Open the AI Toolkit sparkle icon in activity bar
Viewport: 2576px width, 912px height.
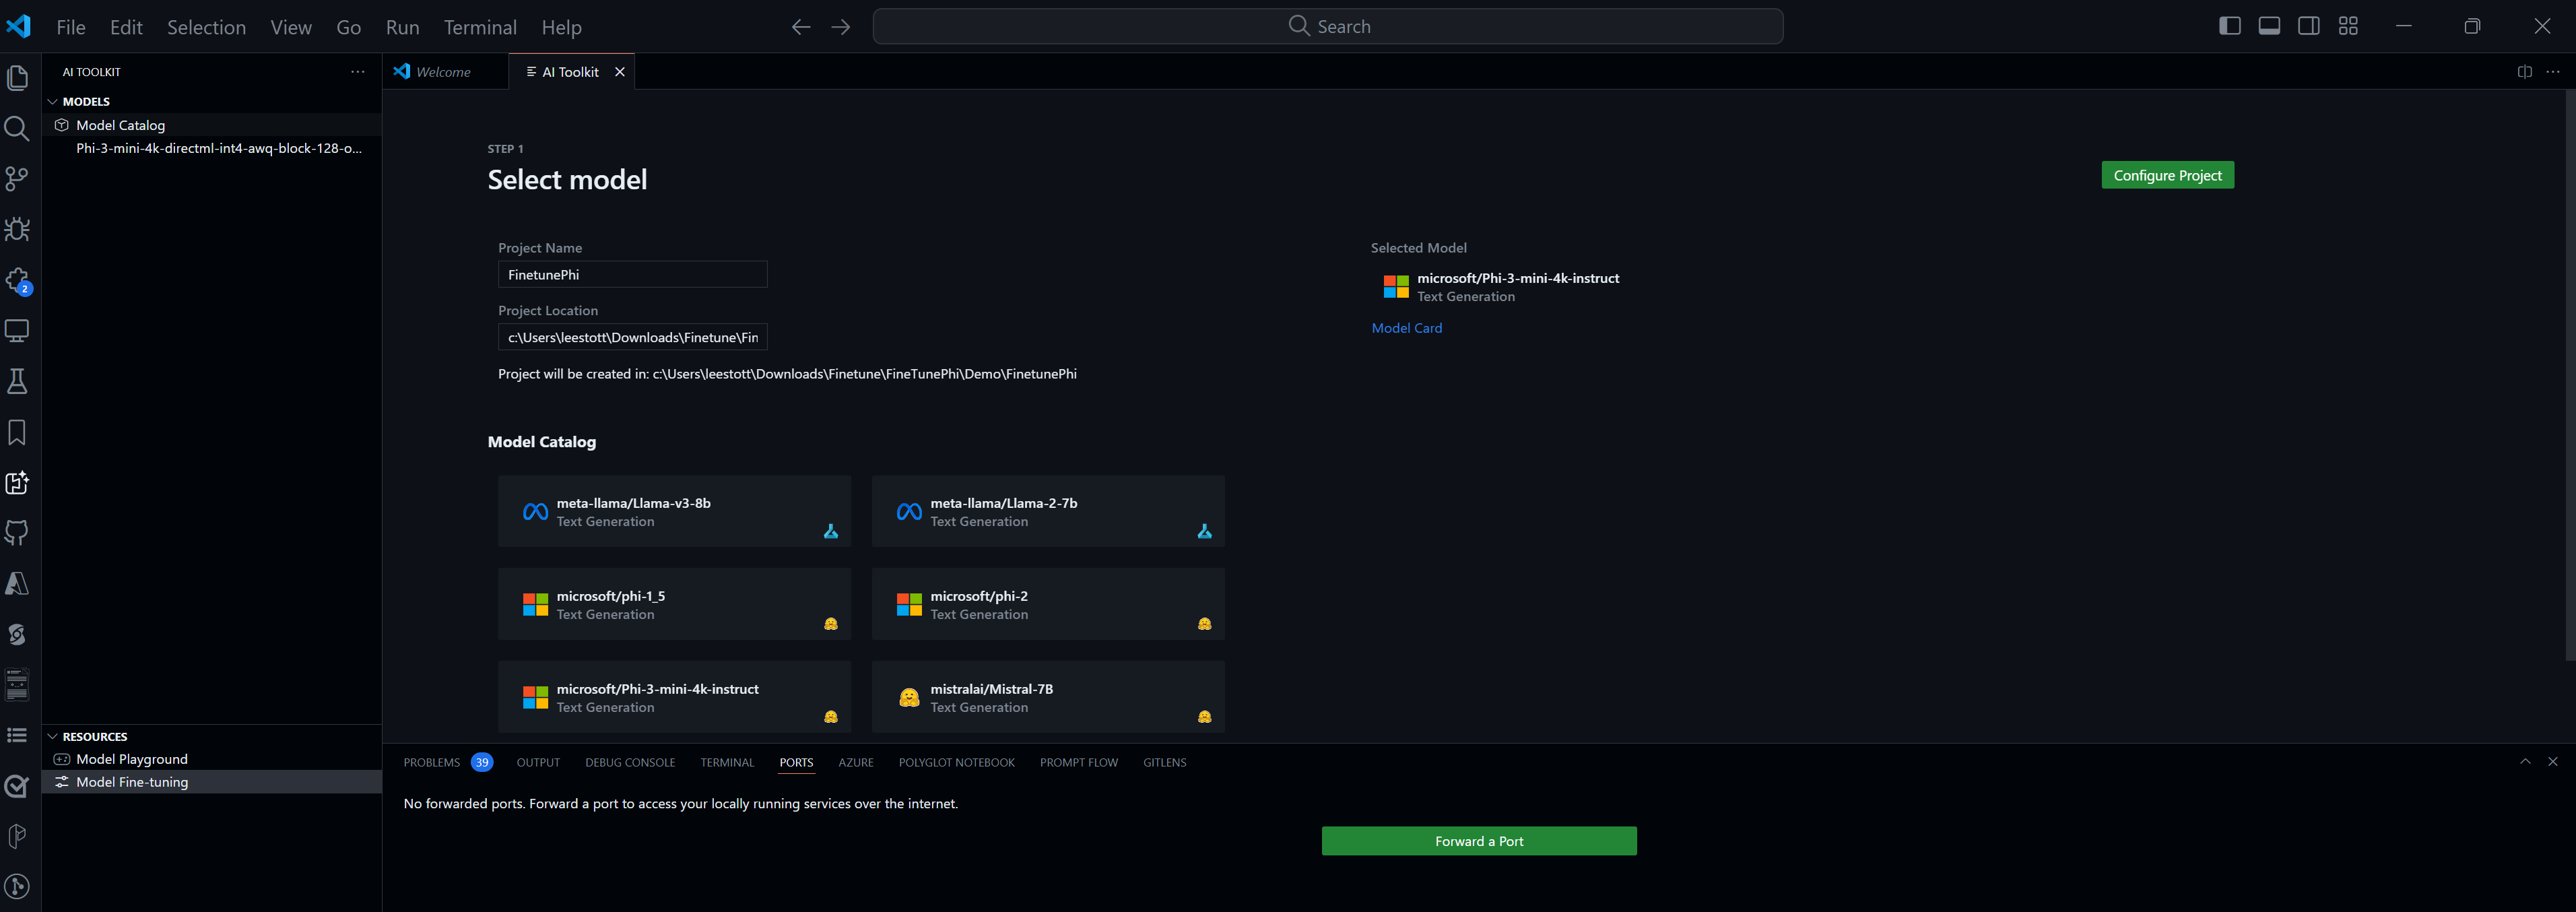pyautogui.click(x=17, y=483)
